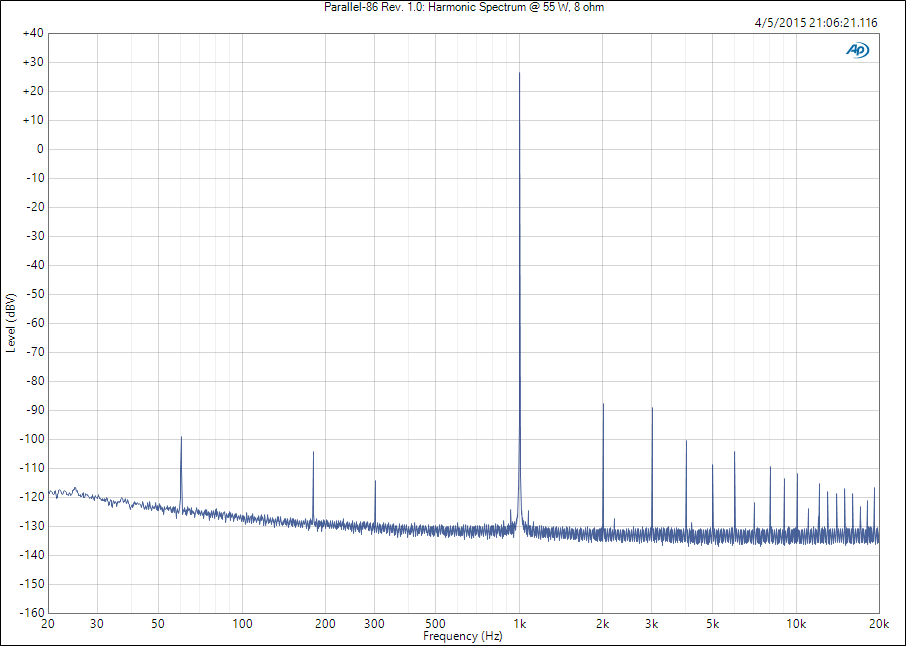Screen dimensions: 906x646
Task: Click the '+40' y-axis tick label
Action: pyautogui.click(x=33, y=33)
